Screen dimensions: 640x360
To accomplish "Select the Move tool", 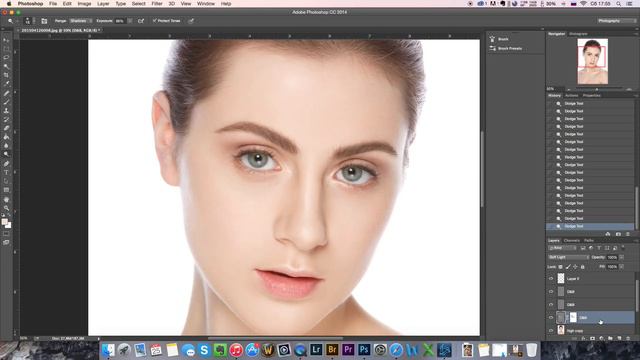I will pos(6,40).
